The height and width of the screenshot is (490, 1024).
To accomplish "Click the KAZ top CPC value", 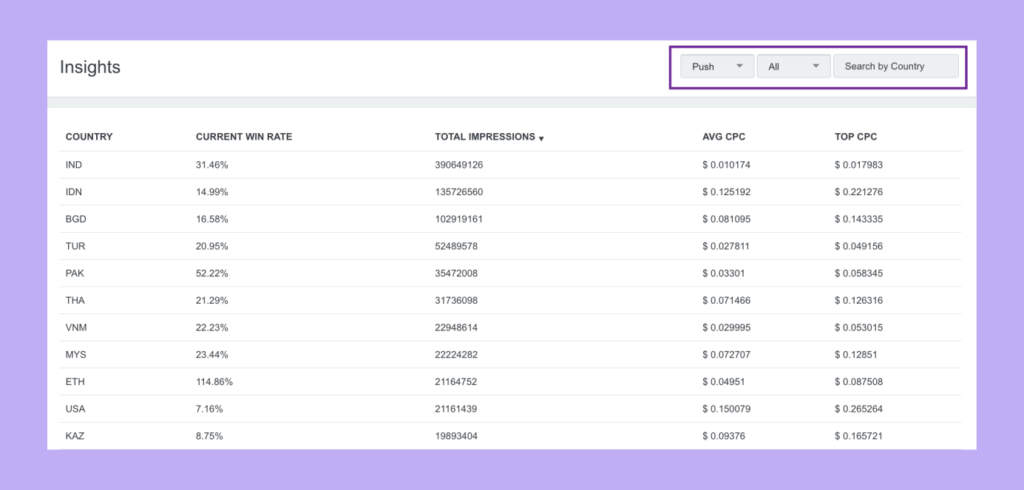I will click(862, 436).
